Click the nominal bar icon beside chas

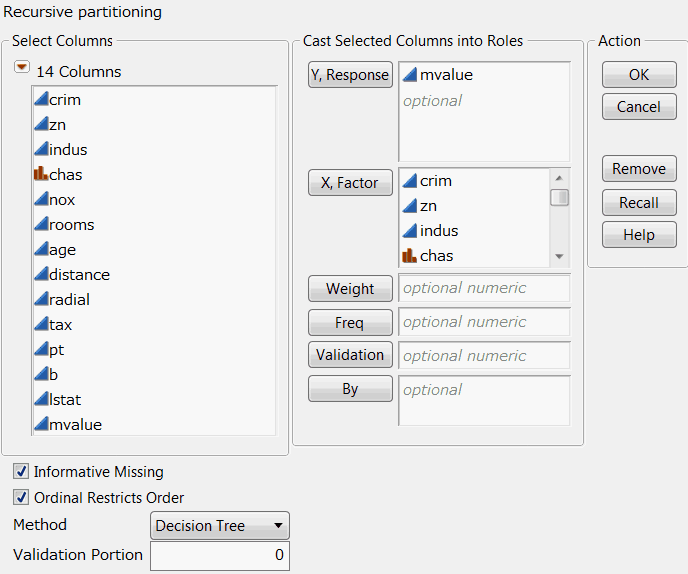click(x=41, y=175)
